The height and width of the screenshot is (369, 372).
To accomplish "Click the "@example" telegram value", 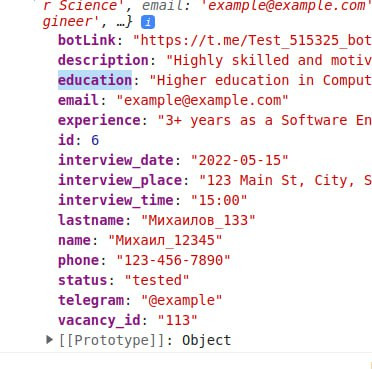I will [x=182, y=300].
